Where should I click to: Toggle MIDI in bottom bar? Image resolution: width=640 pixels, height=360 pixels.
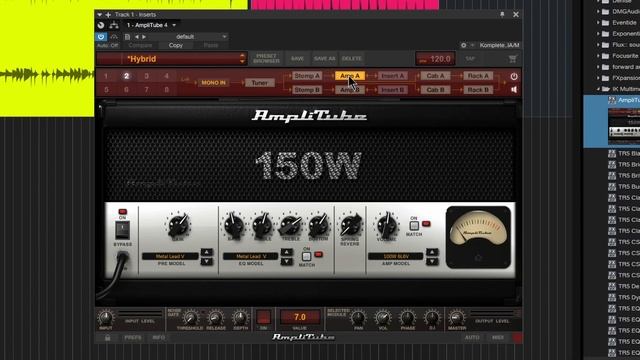pos(498,338)
